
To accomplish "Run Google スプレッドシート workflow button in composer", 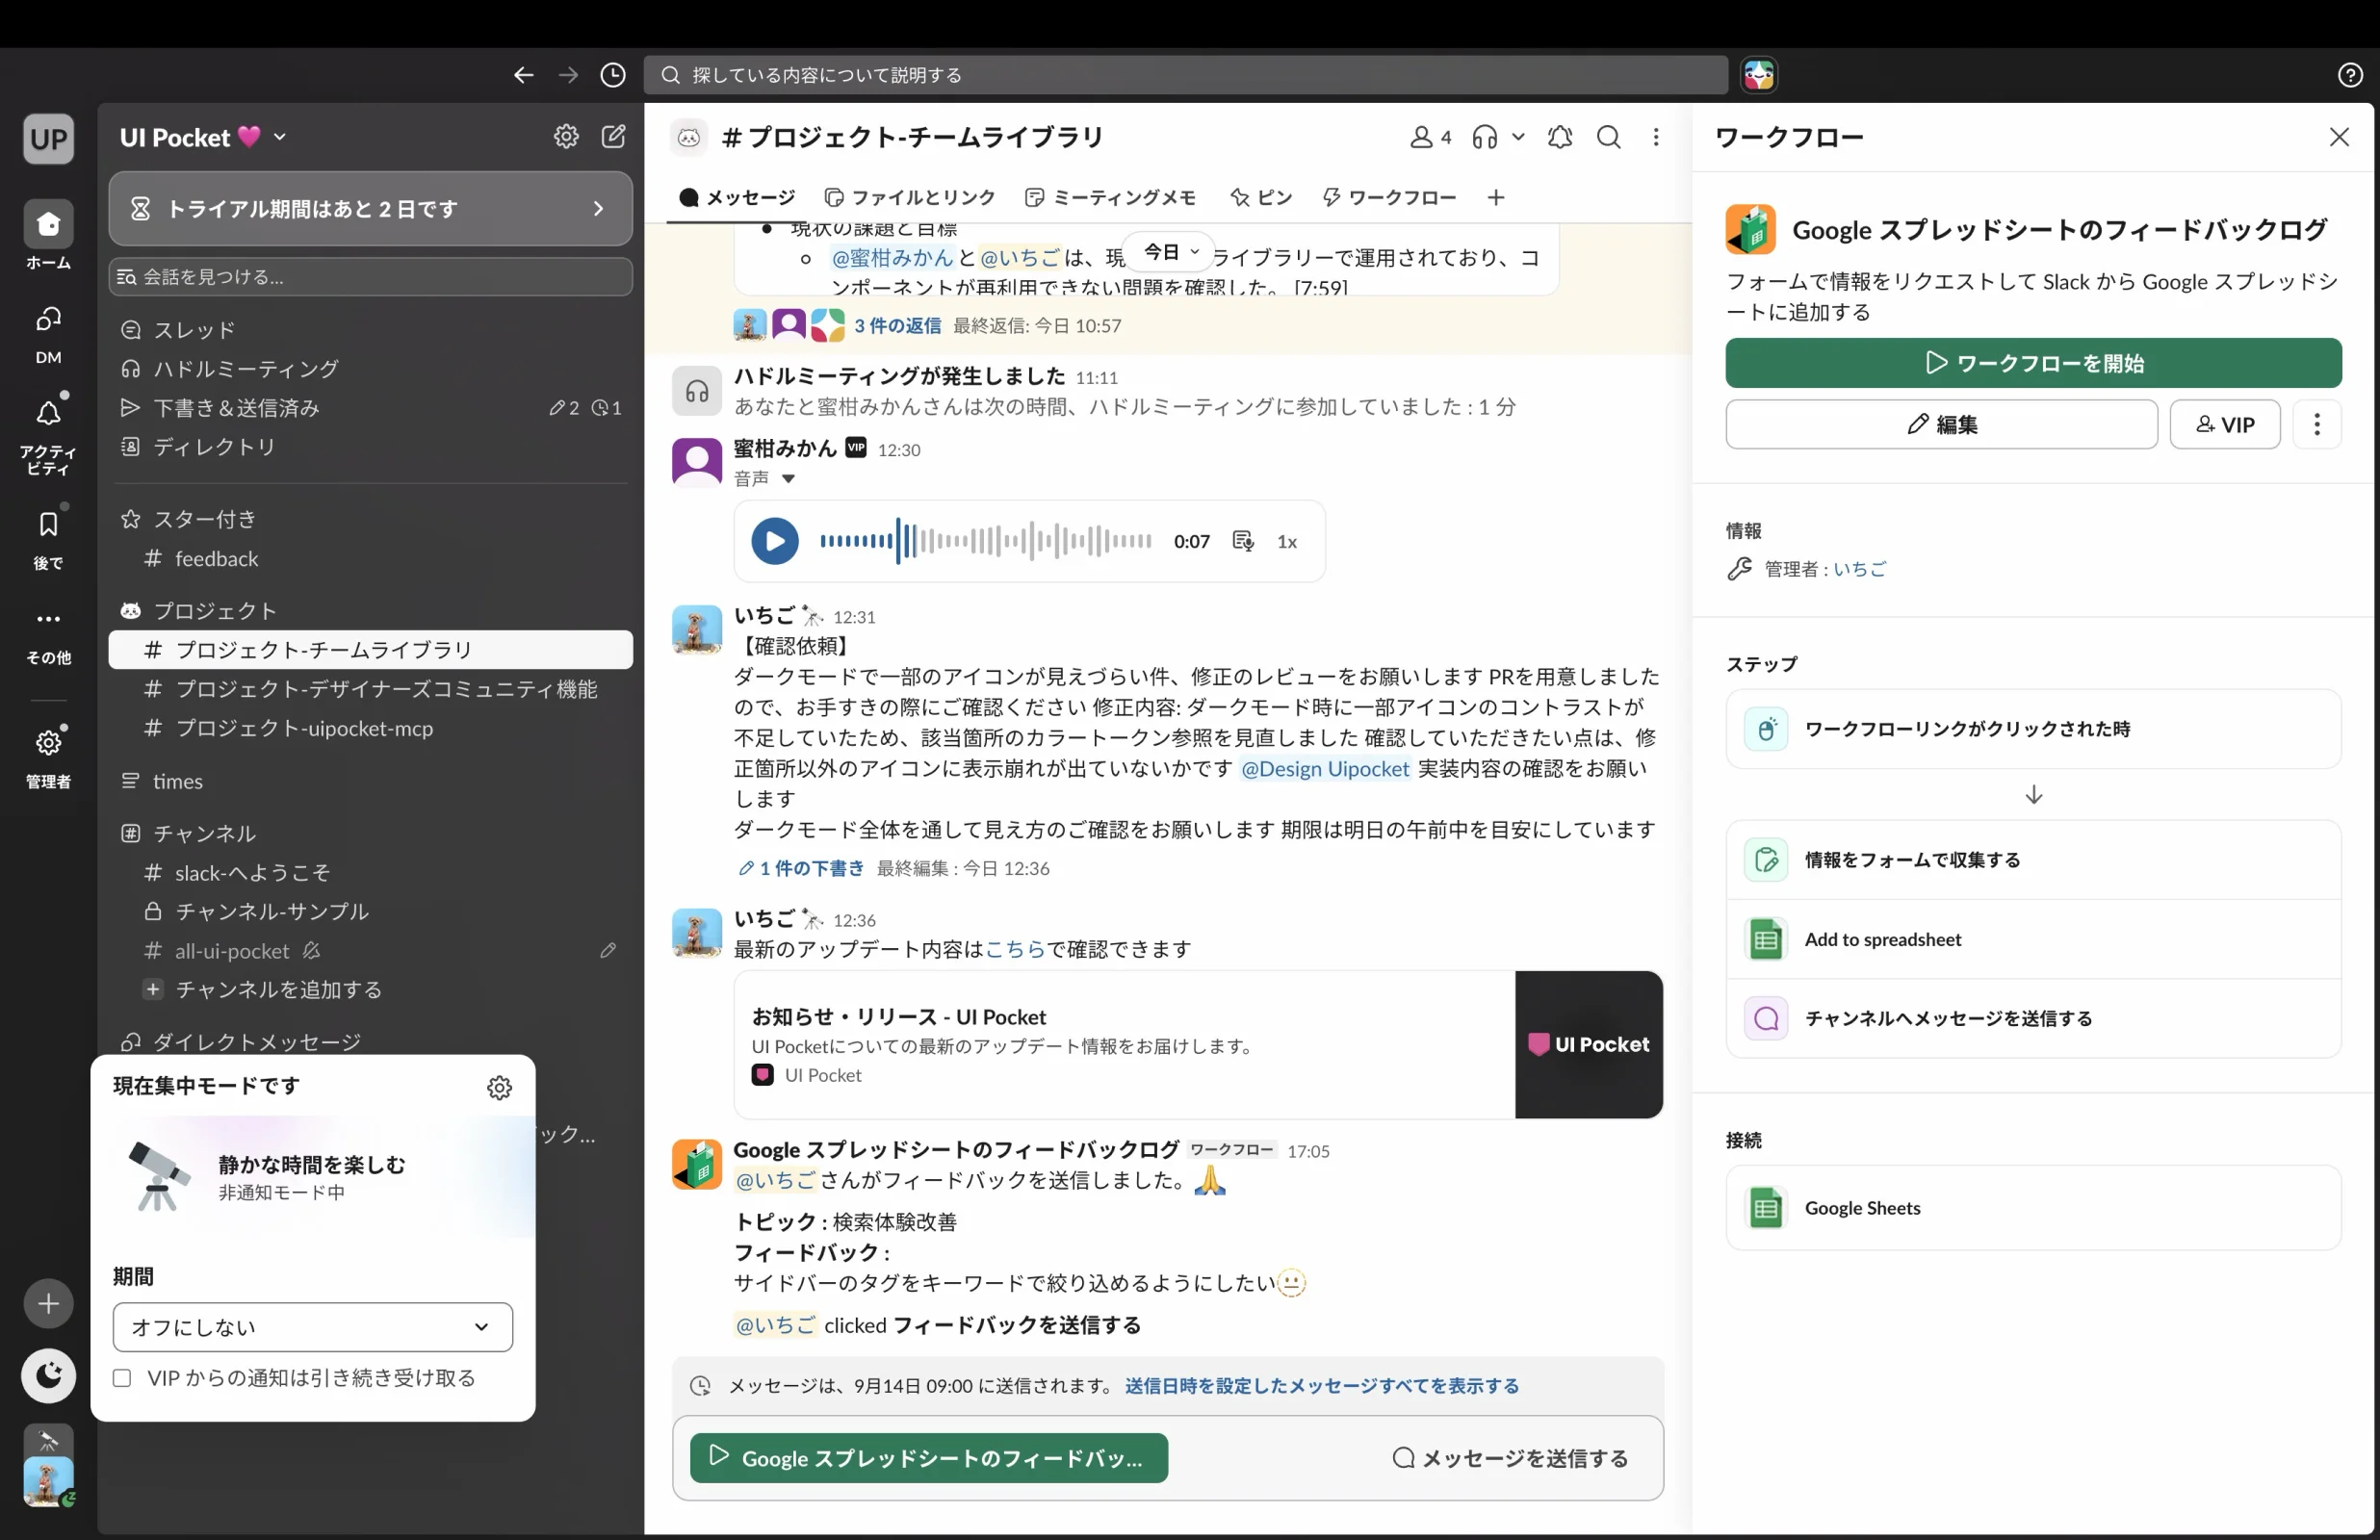I will click(928, 1458).
